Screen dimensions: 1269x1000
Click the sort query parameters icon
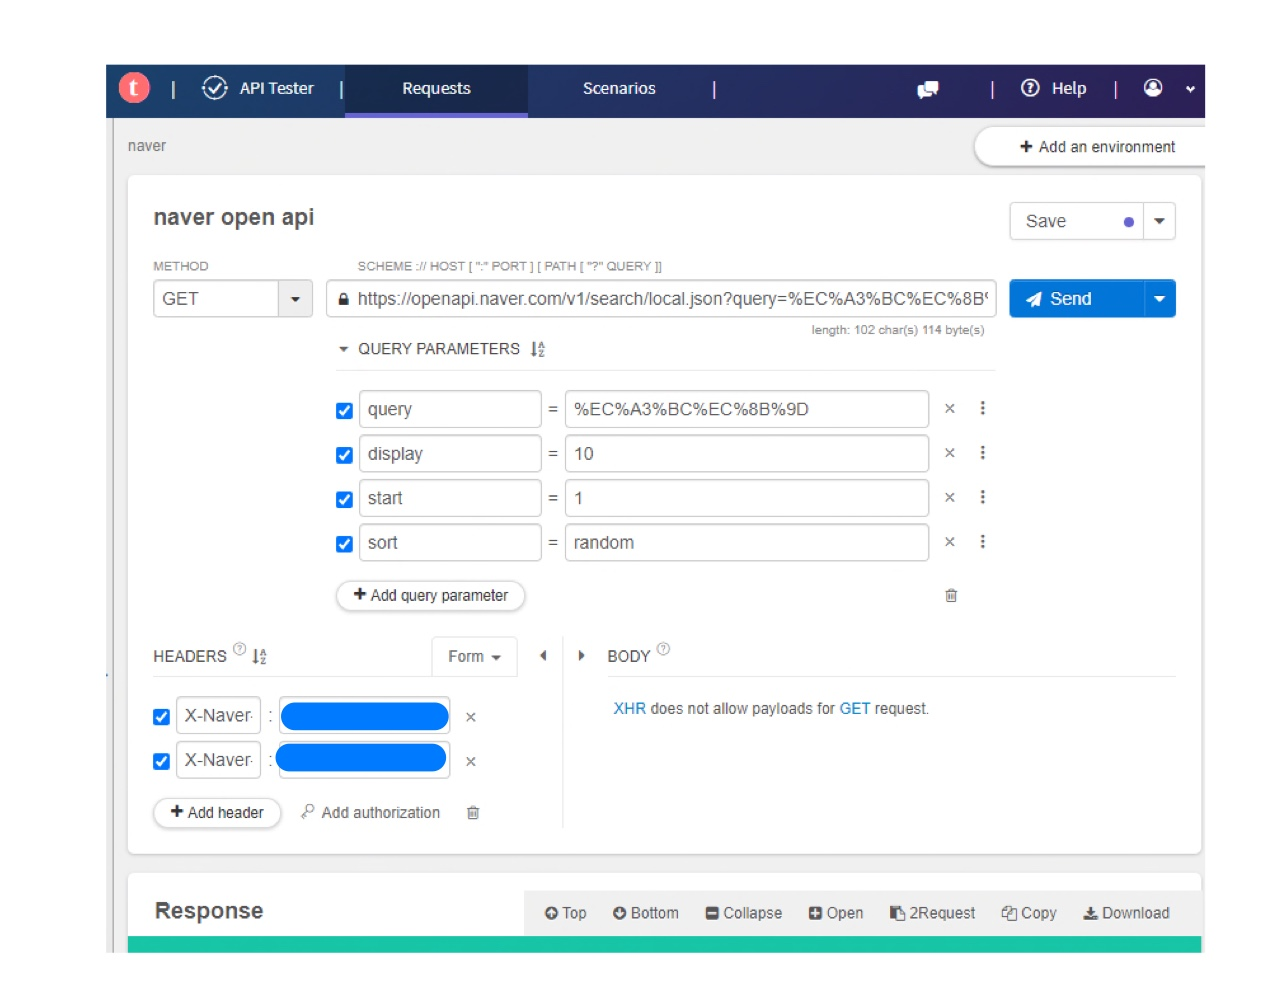pyautogui.click(x=538, y=349)
